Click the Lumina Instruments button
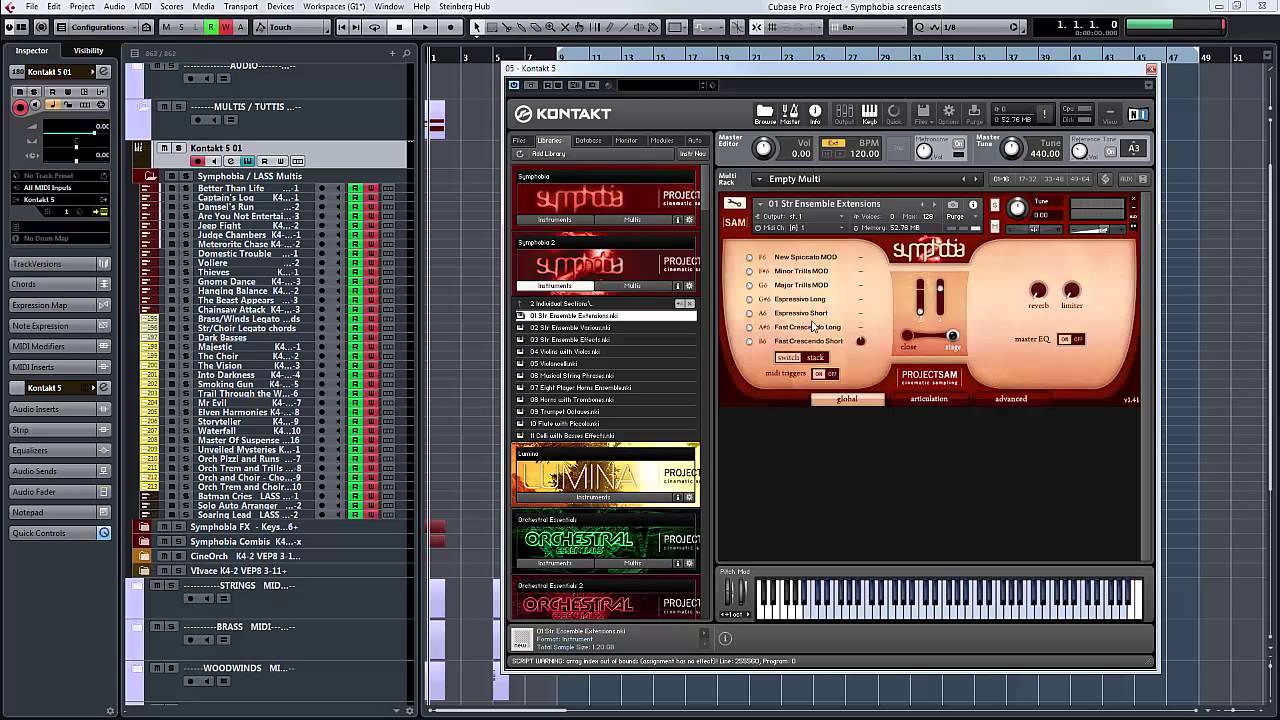 593,497
